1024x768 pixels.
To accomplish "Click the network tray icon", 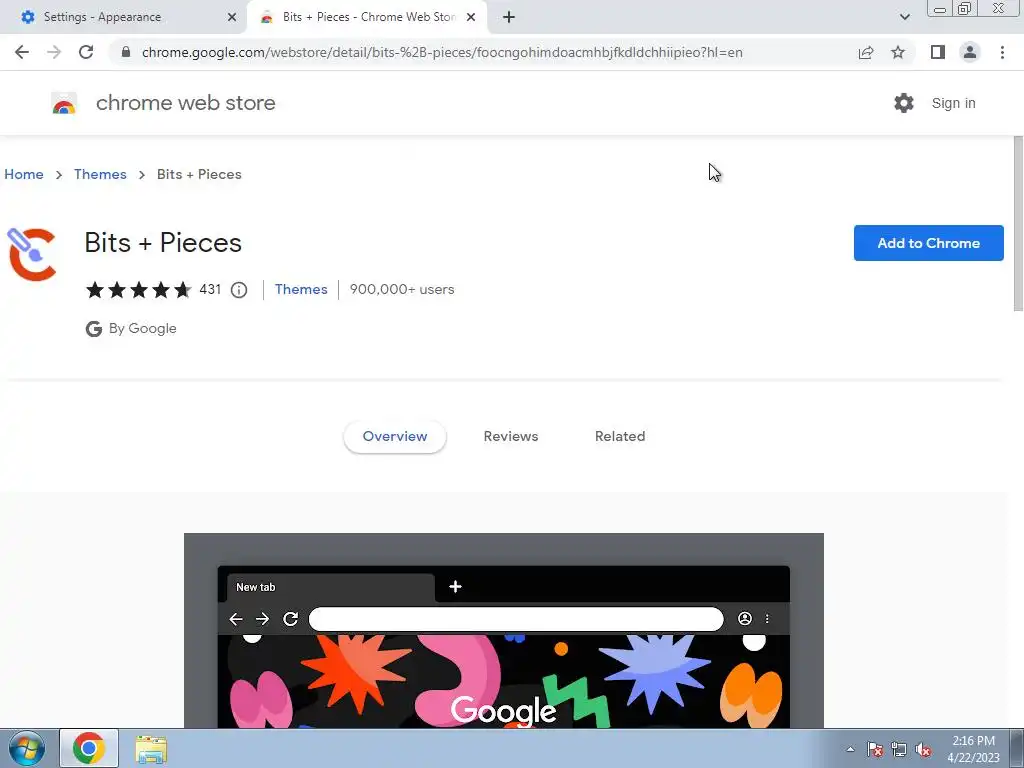I will (899, 749).
